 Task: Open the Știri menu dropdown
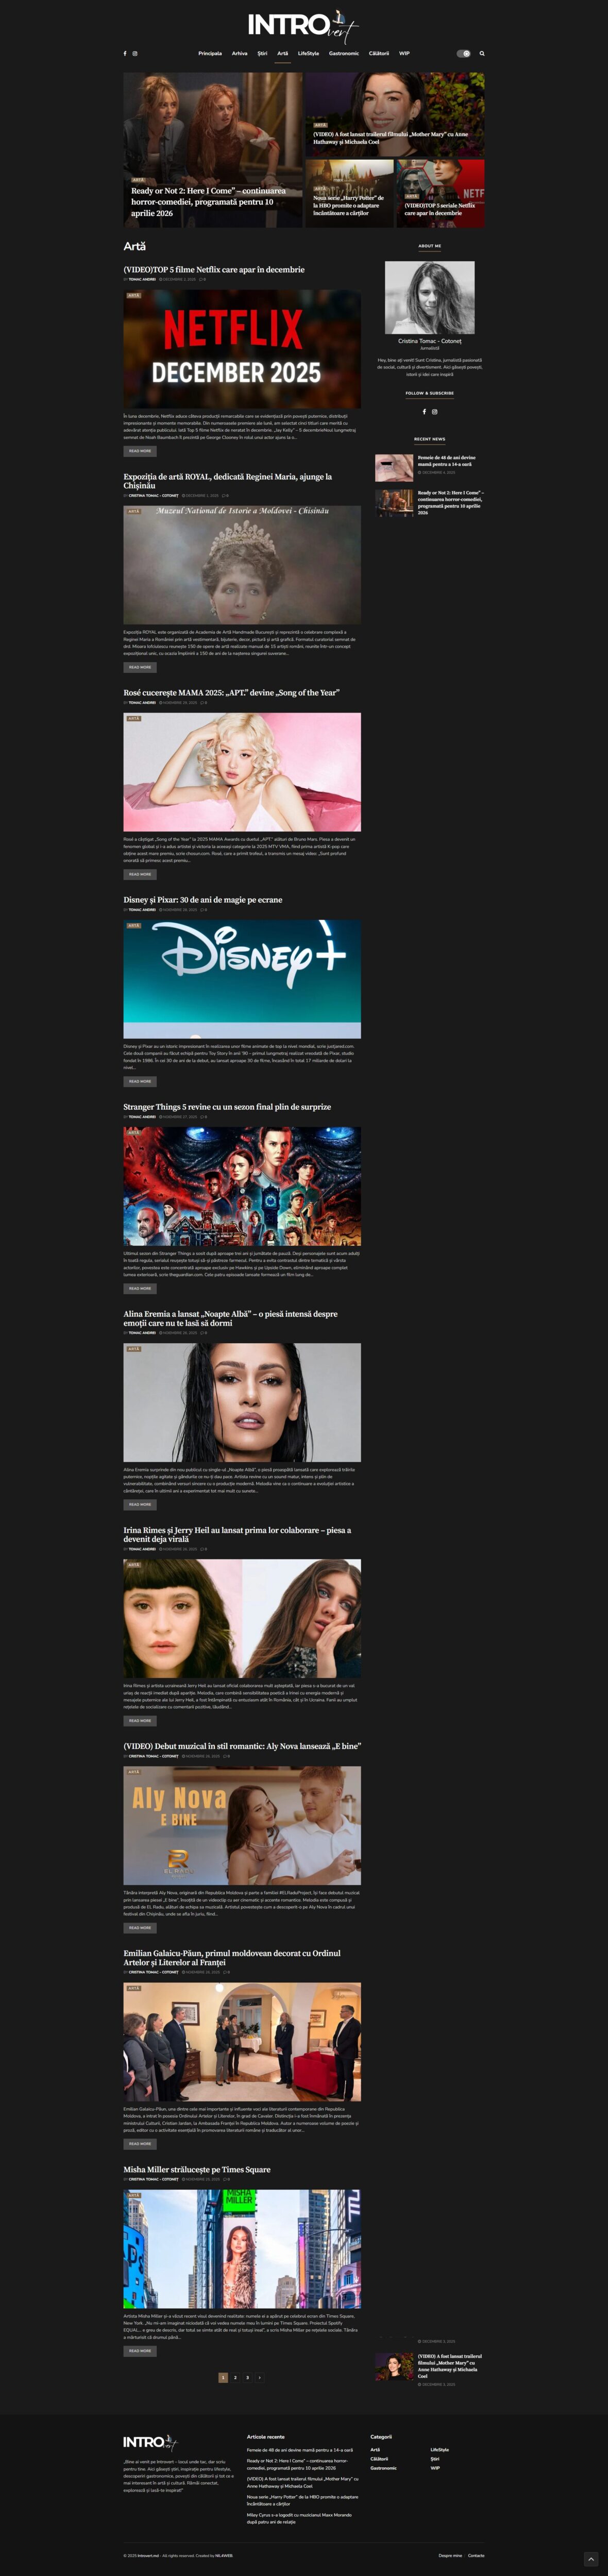[262, 54]
